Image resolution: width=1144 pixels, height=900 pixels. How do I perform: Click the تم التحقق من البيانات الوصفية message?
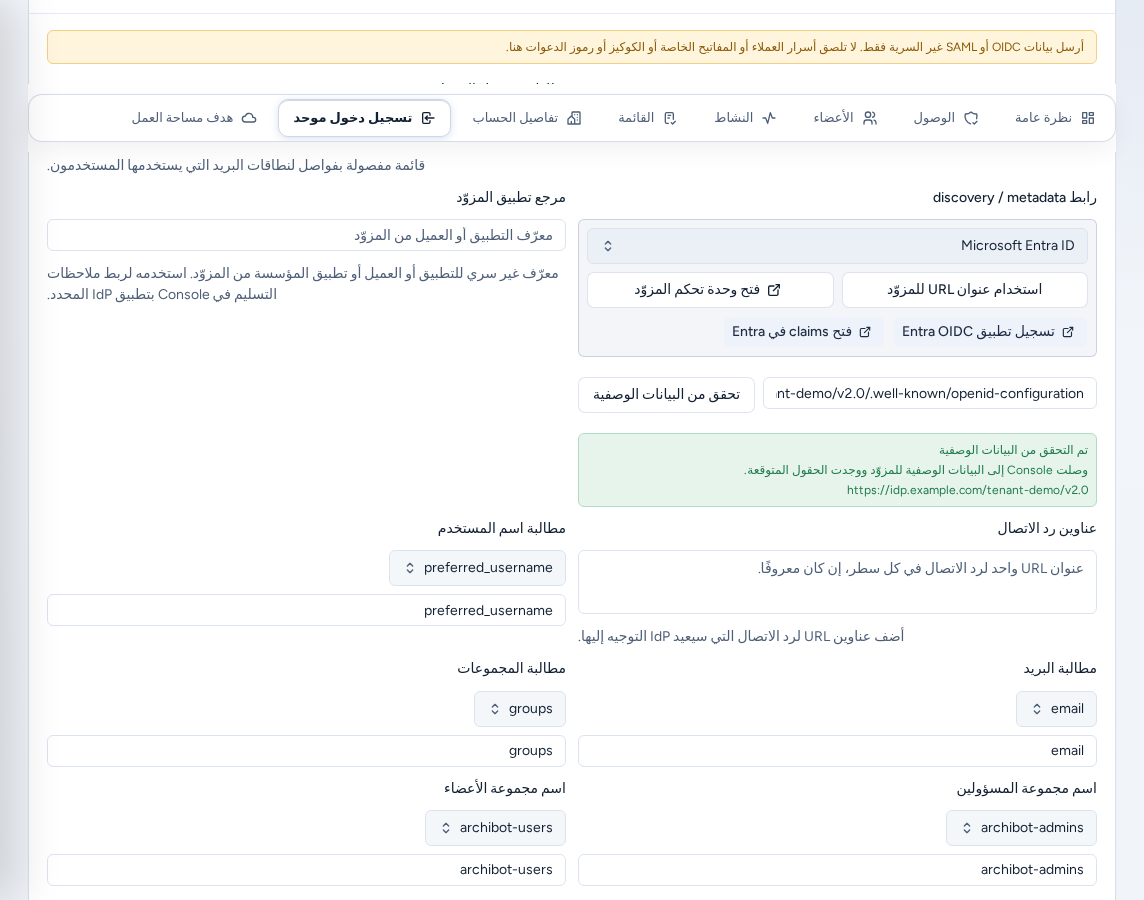[x=1013, y=450]
